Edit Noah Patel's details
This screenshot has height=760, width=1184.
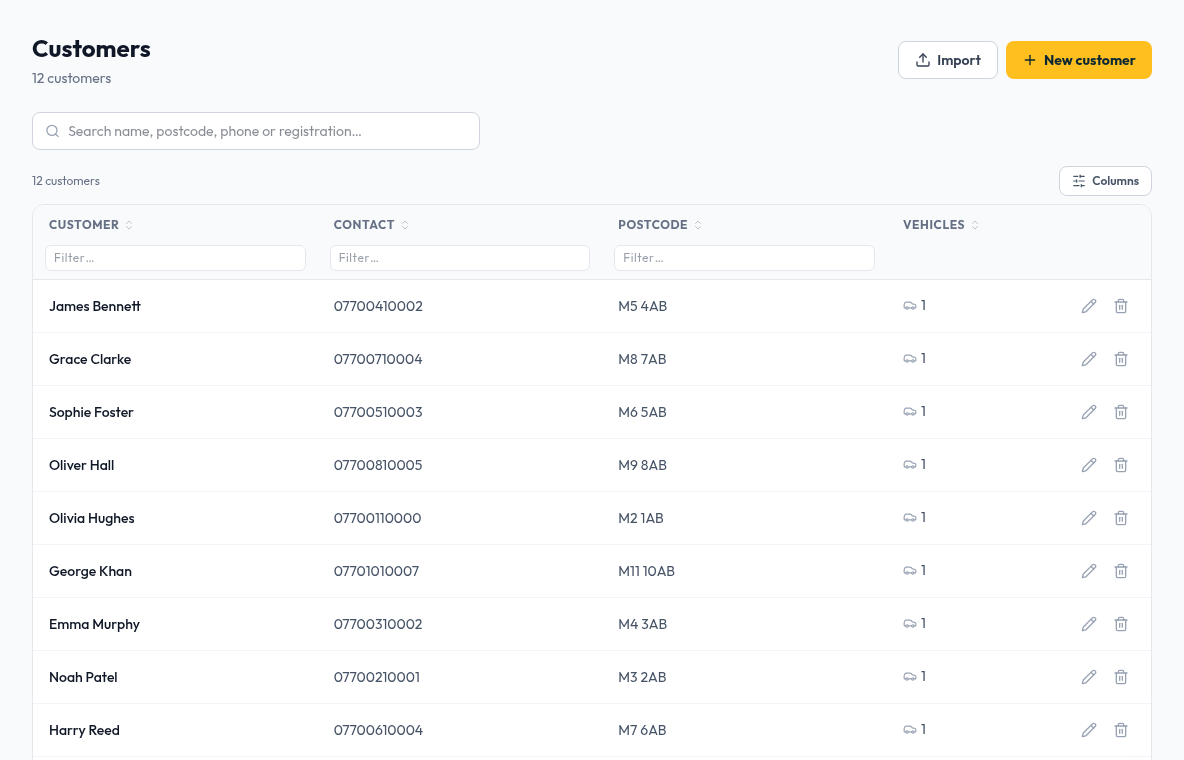[1088, 676]
